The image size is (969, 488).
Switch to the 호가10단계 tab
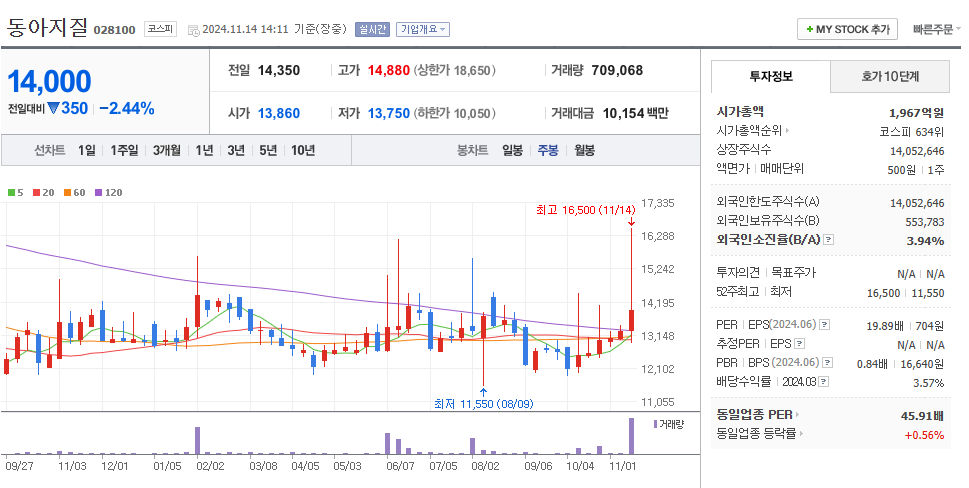(890, 77)
